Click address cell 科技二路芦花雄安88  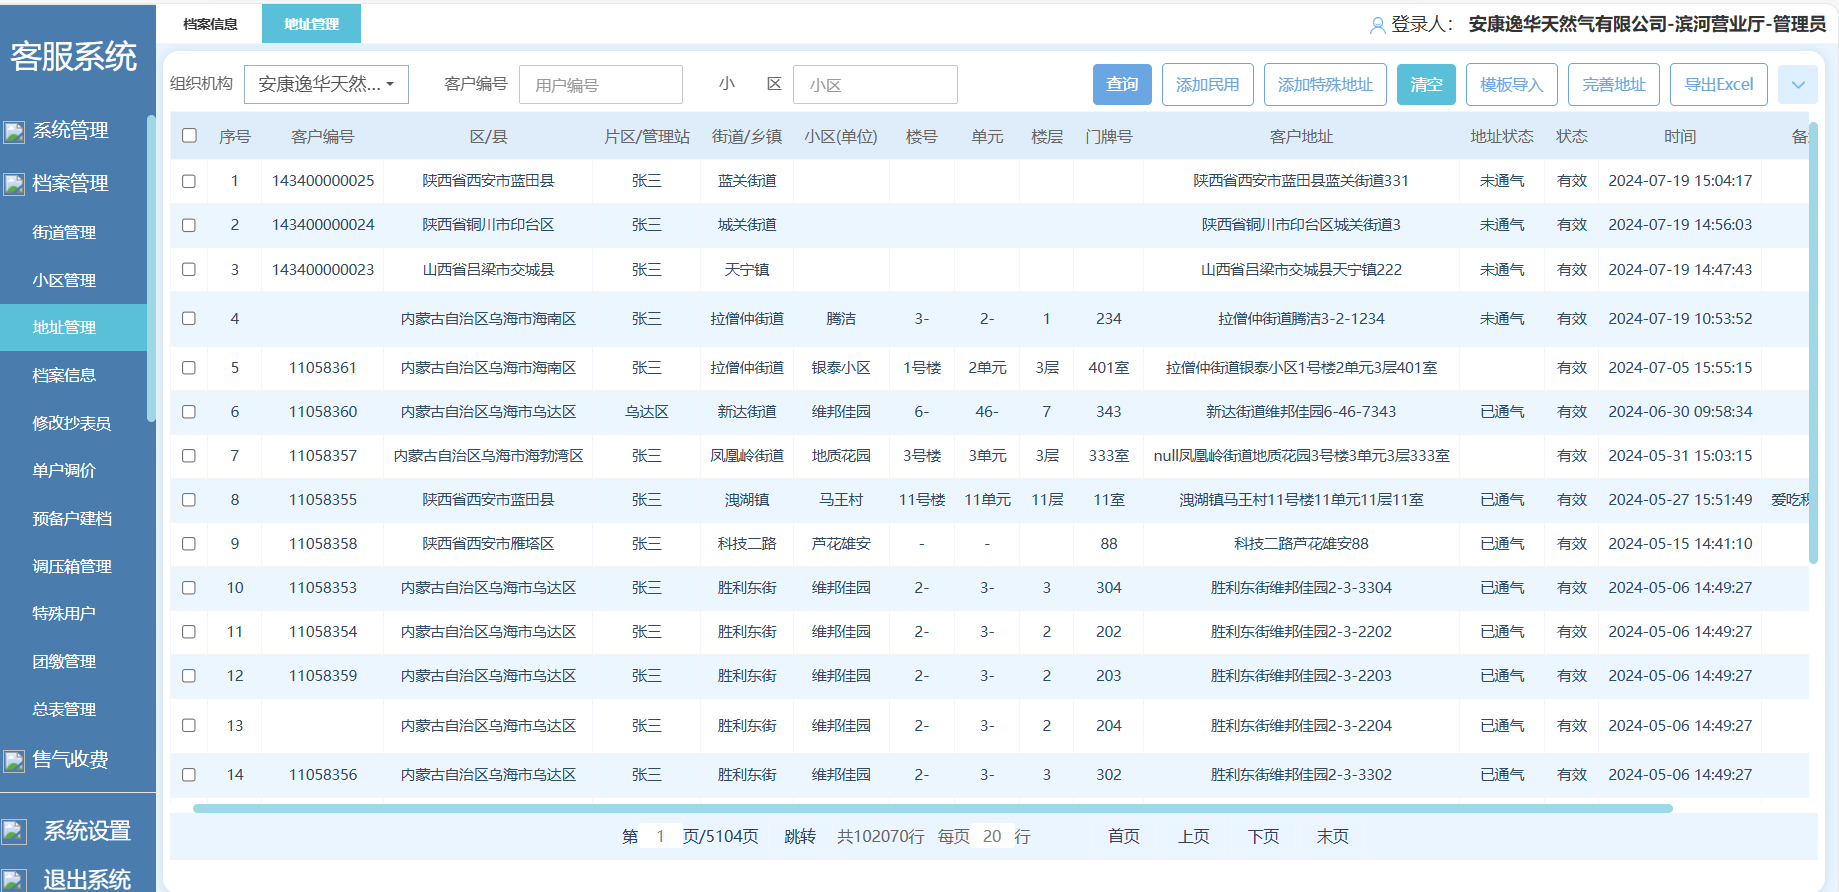coord(1301,544)
